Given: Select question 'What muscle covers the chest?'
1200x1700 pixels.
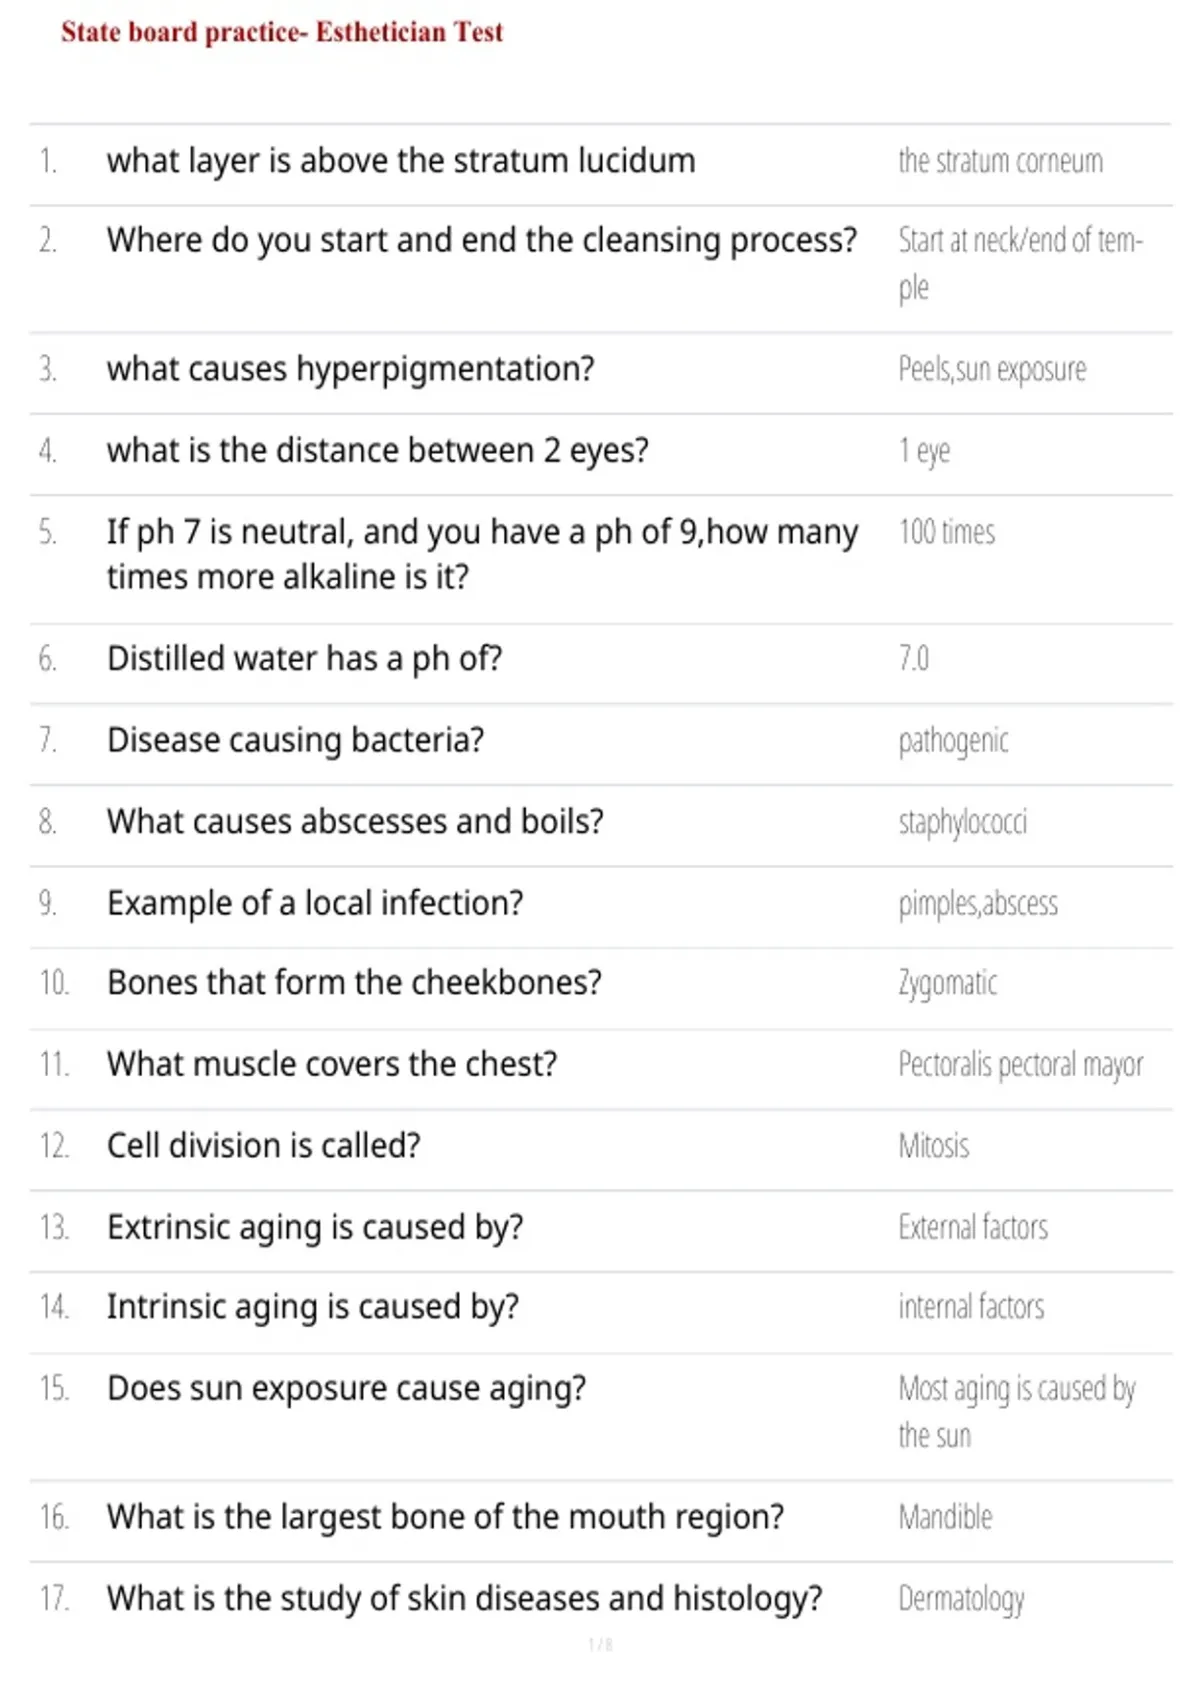Looking at the screenshot, I should [x=332, y=1064].
